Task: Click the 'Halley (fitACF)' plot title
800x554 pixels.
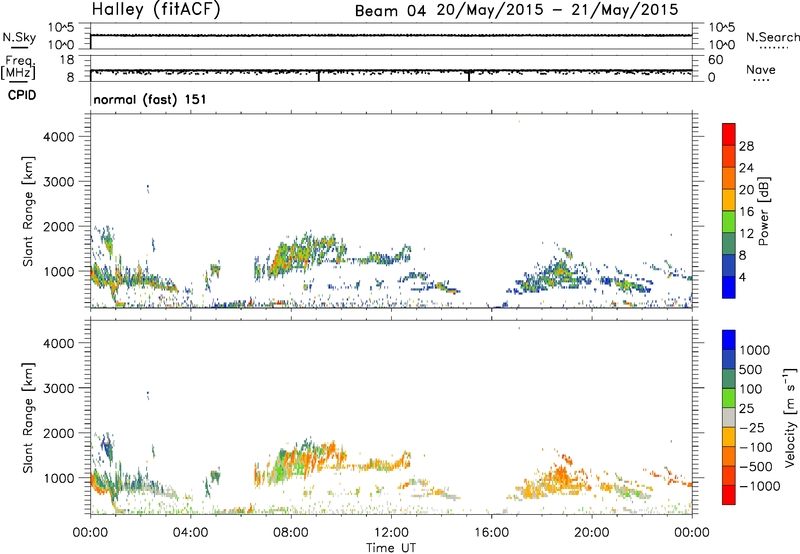Action: click(156, 10)
